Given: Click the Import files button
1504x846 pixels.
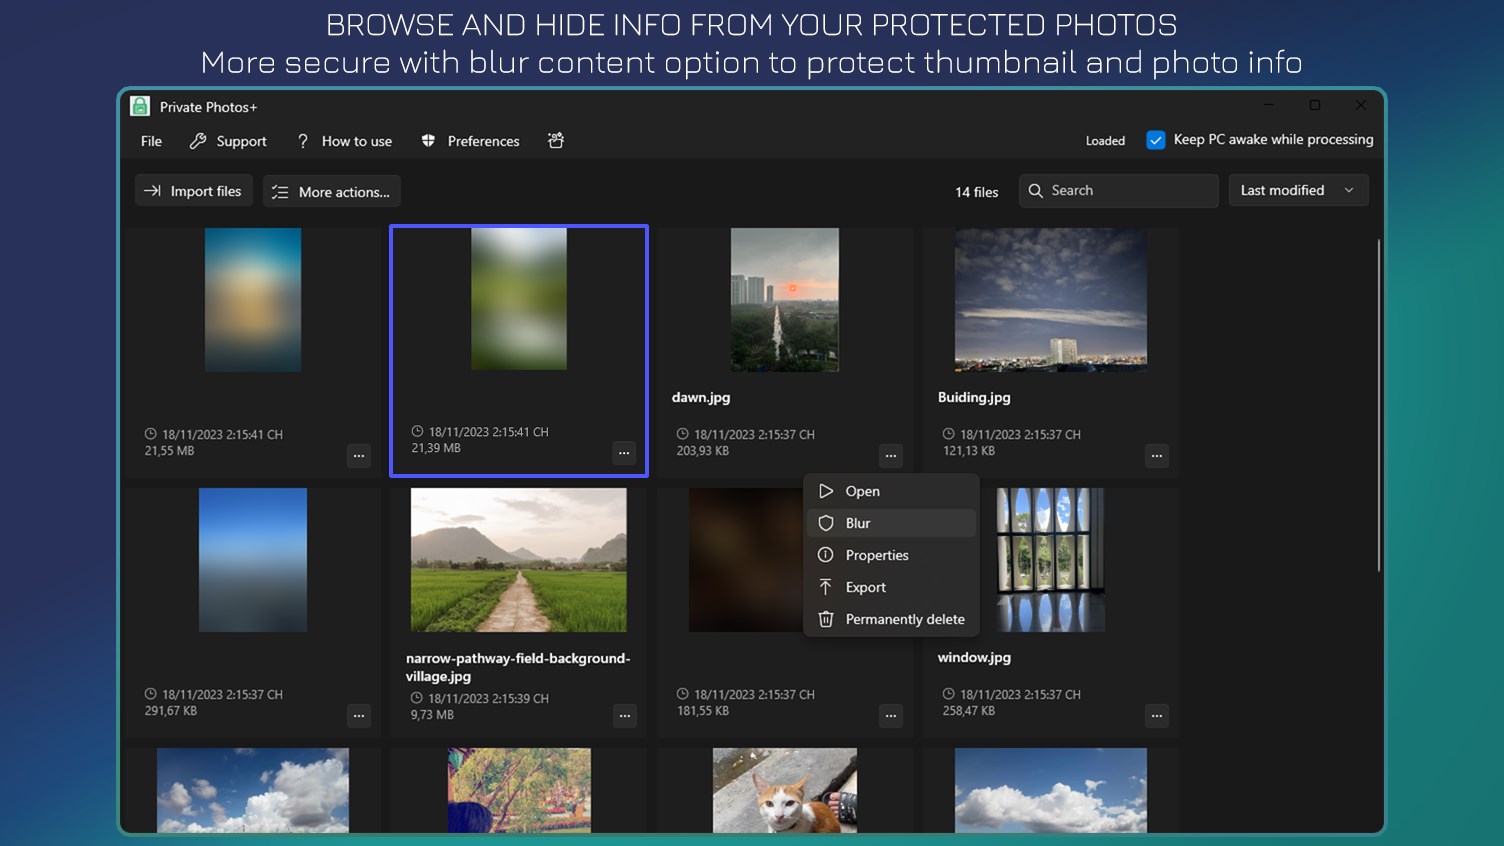Looking at the screenshot, I should coord(194,191).
